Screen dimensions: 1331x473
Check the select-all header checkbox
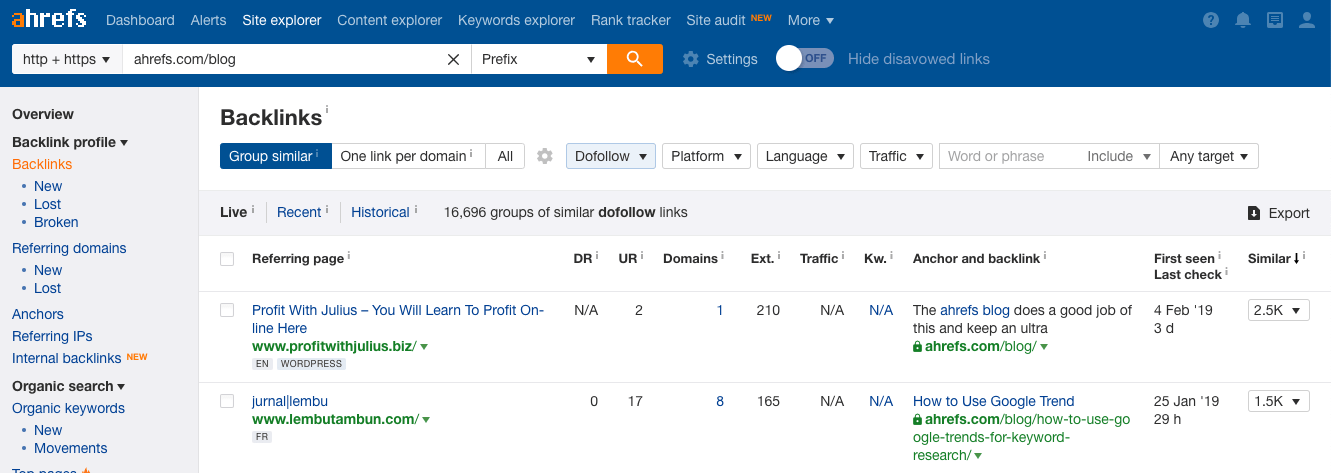click(227, 259)
